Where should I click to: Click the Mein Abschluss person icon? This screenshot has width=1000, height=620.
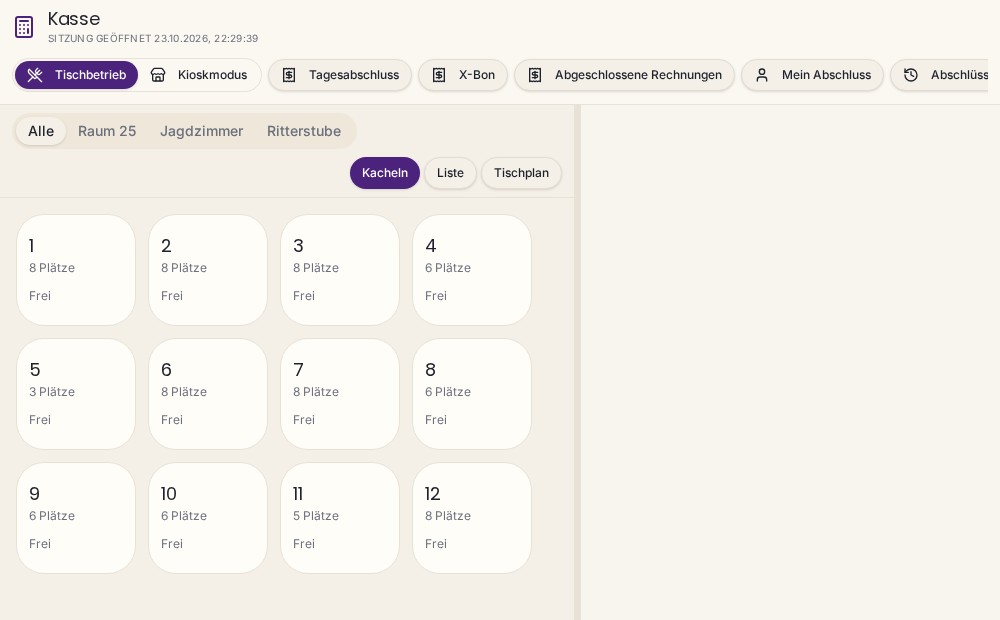coord(761,75)
